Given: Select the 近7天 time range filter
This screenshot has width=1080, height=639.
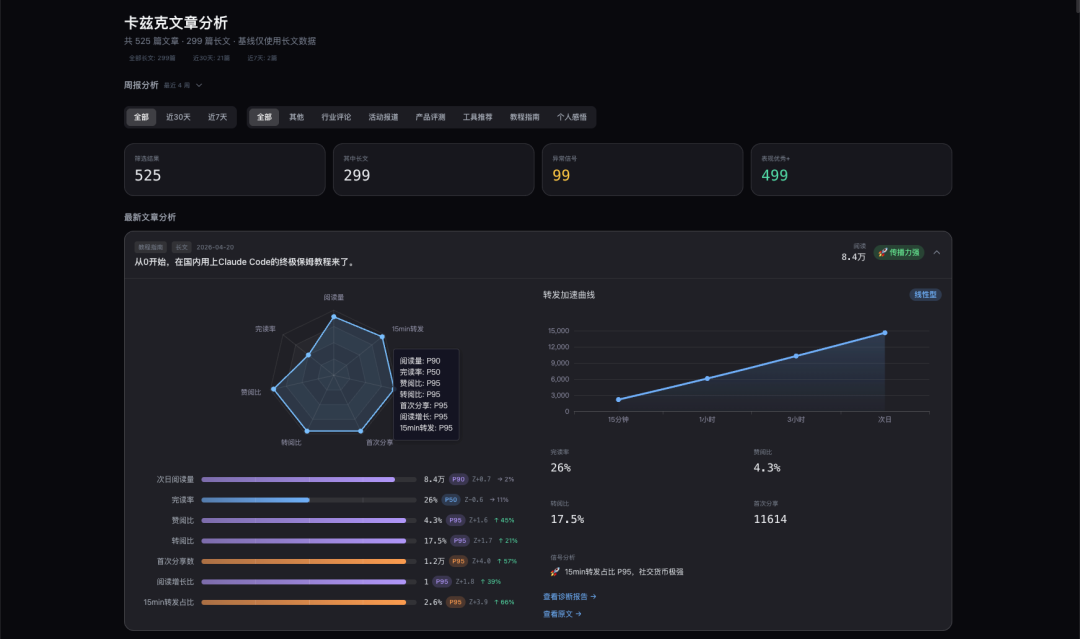Looking at the screenshot, I should pyautogui.click(x=217, y=117).
